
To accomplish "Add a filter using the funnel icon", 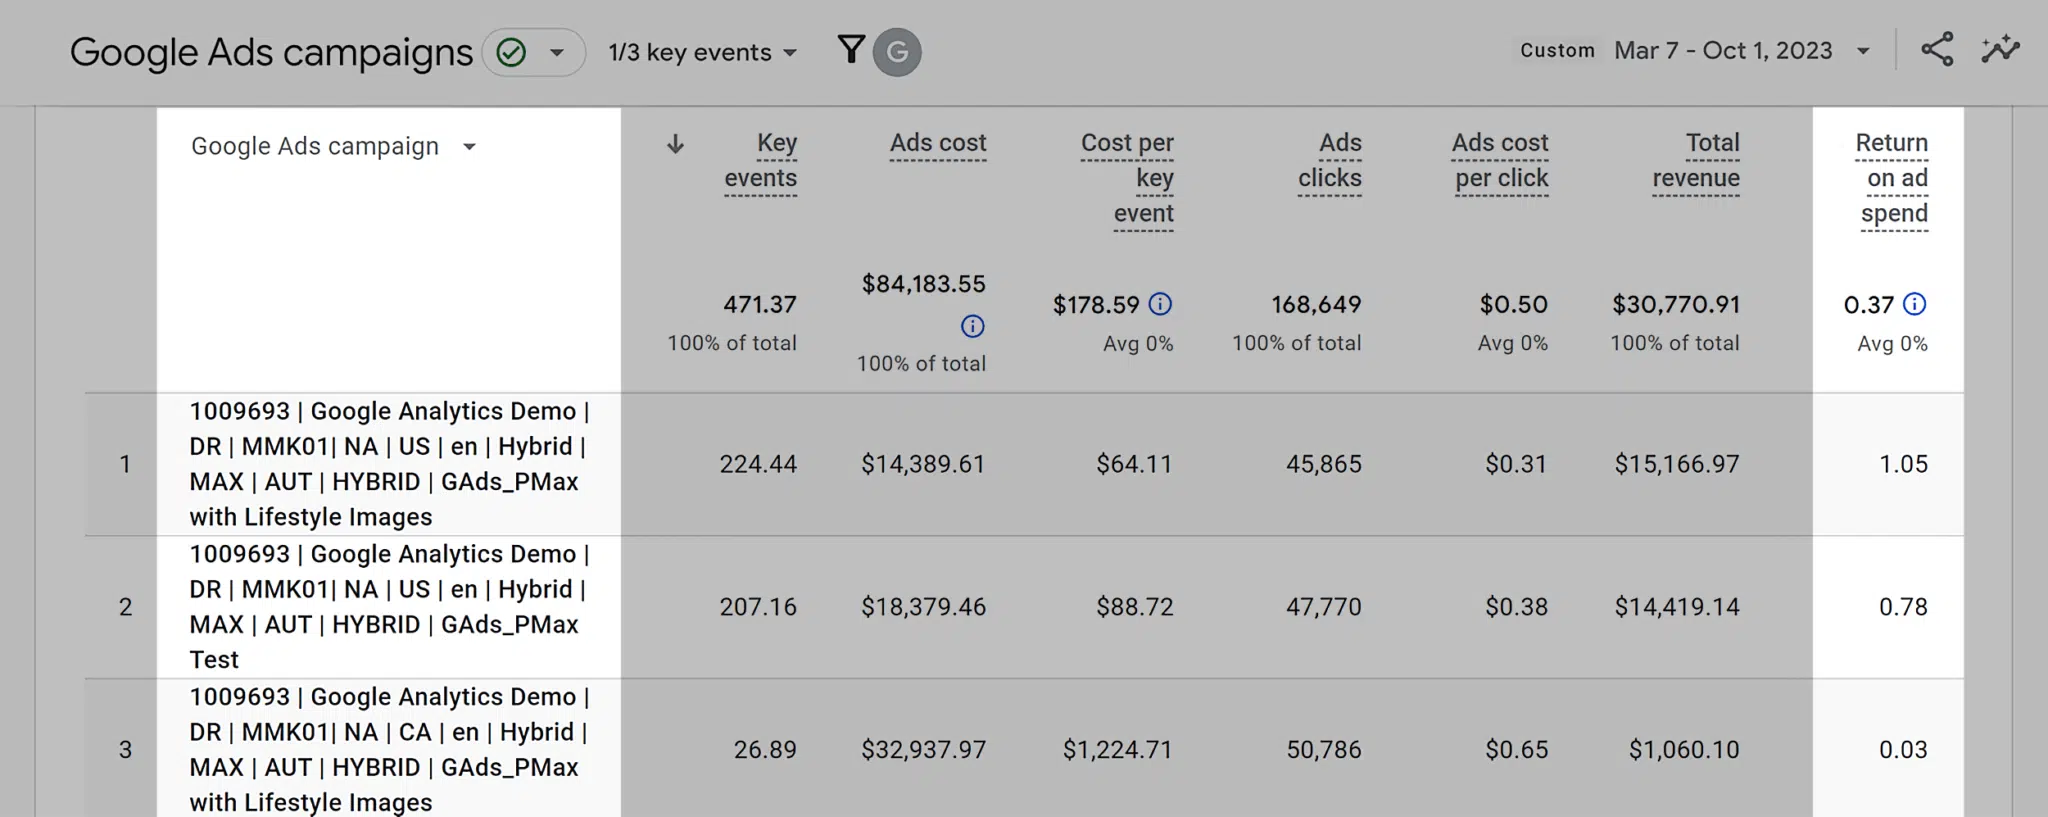I will pyautogui.click(x=849, y=48).
